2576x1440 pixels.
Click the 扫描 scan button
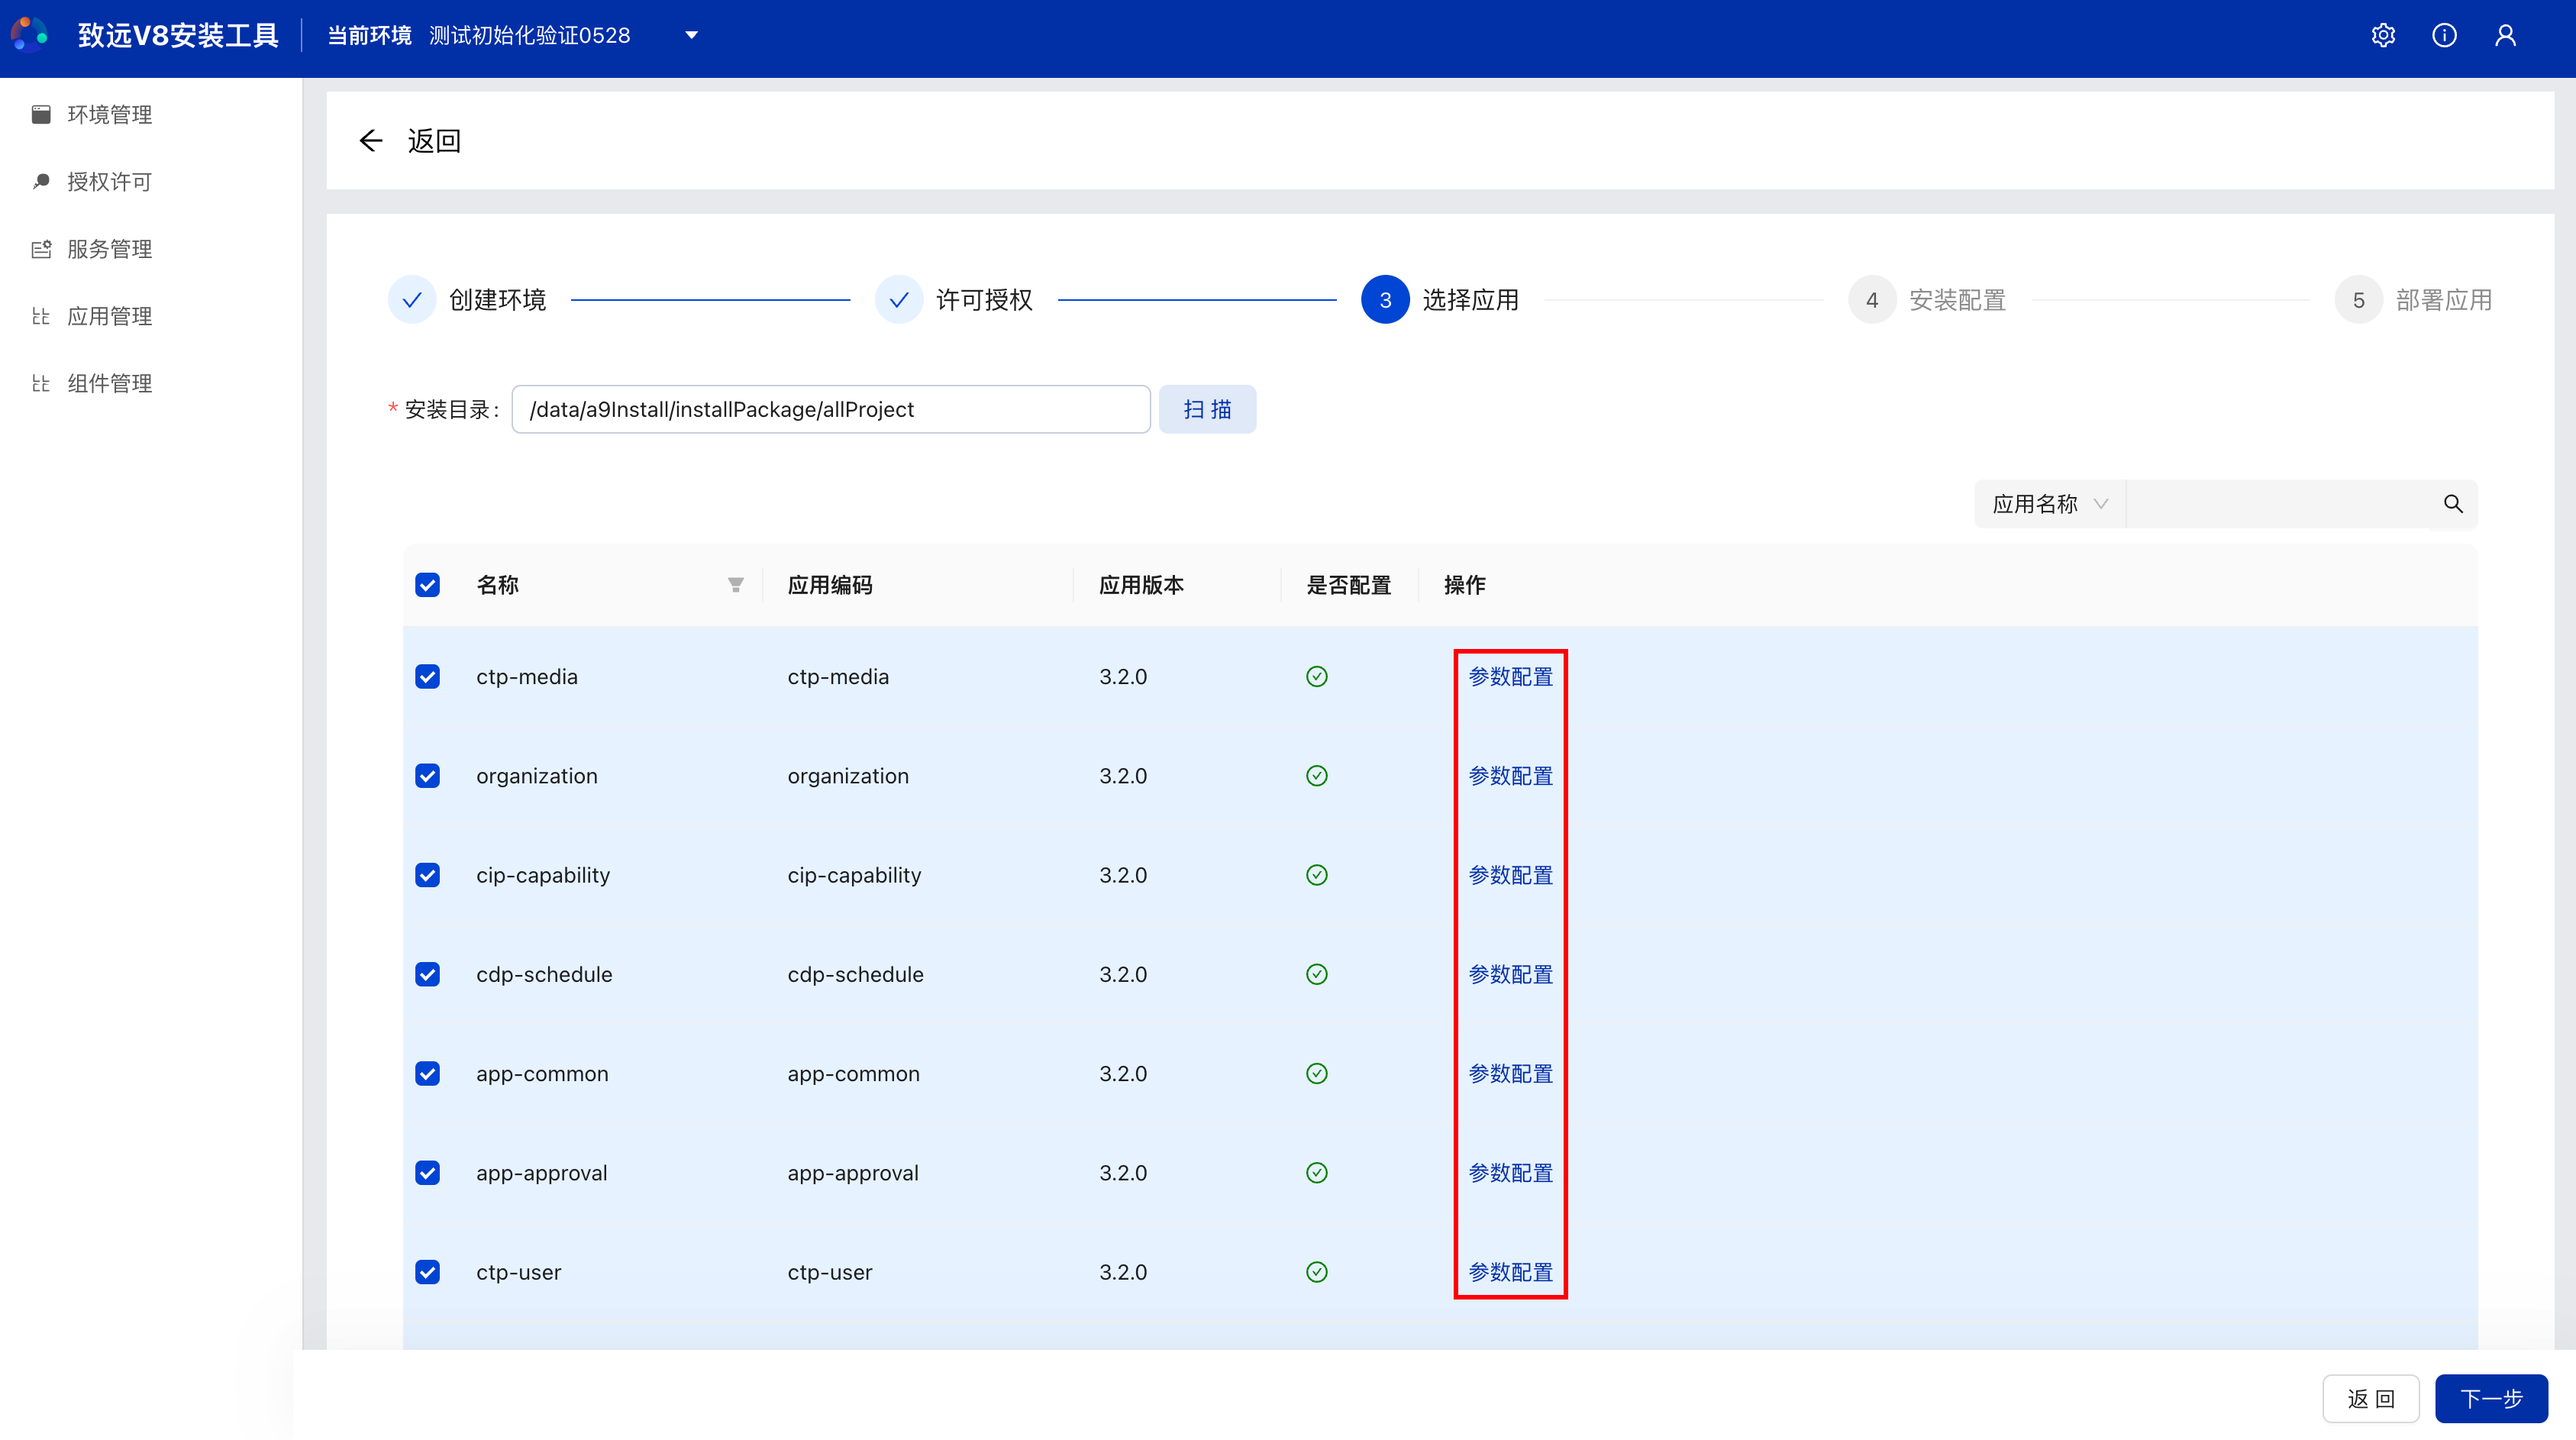(x=1207, y=409)
